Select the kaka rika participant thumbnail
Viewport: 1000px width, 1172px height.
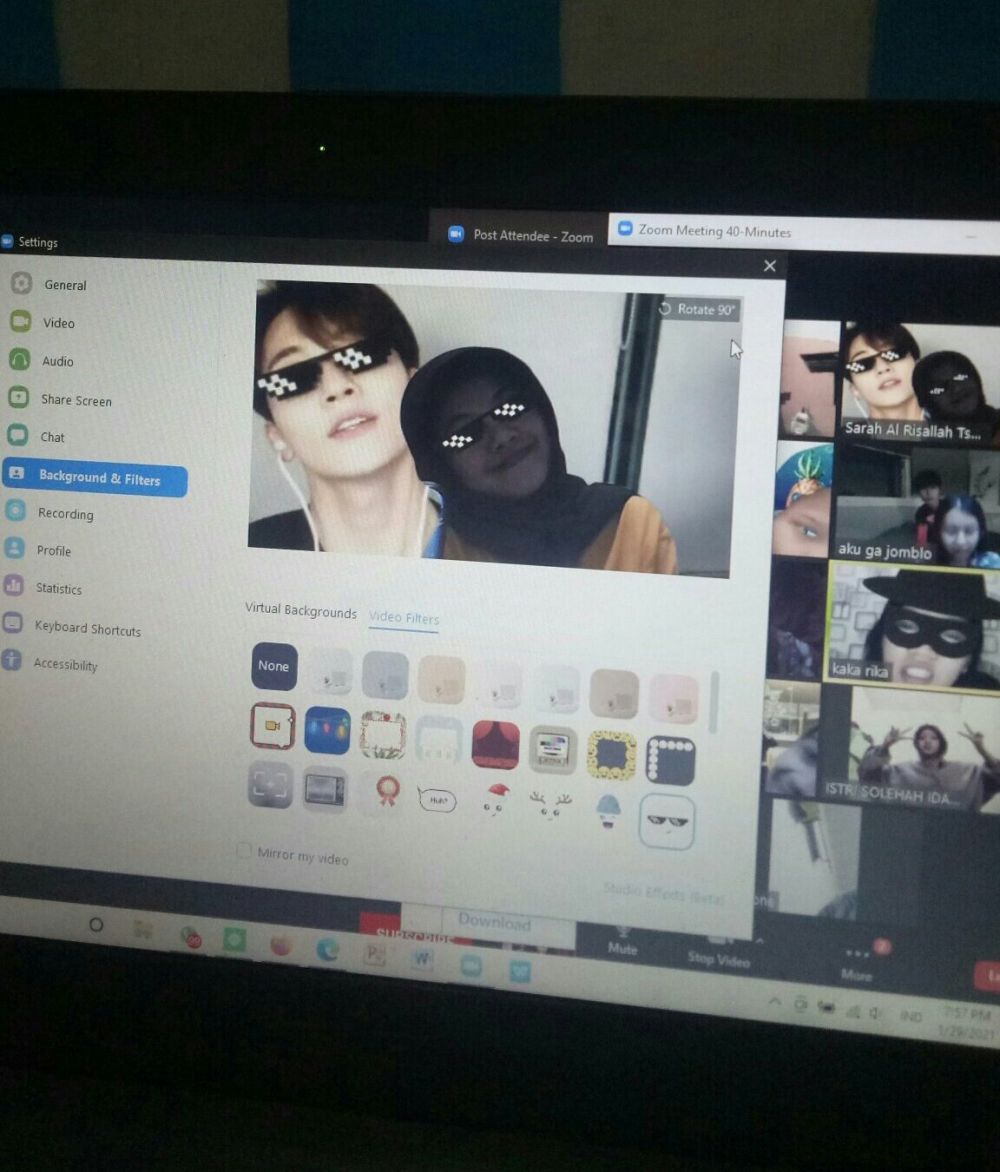click(x=913, y=627)
